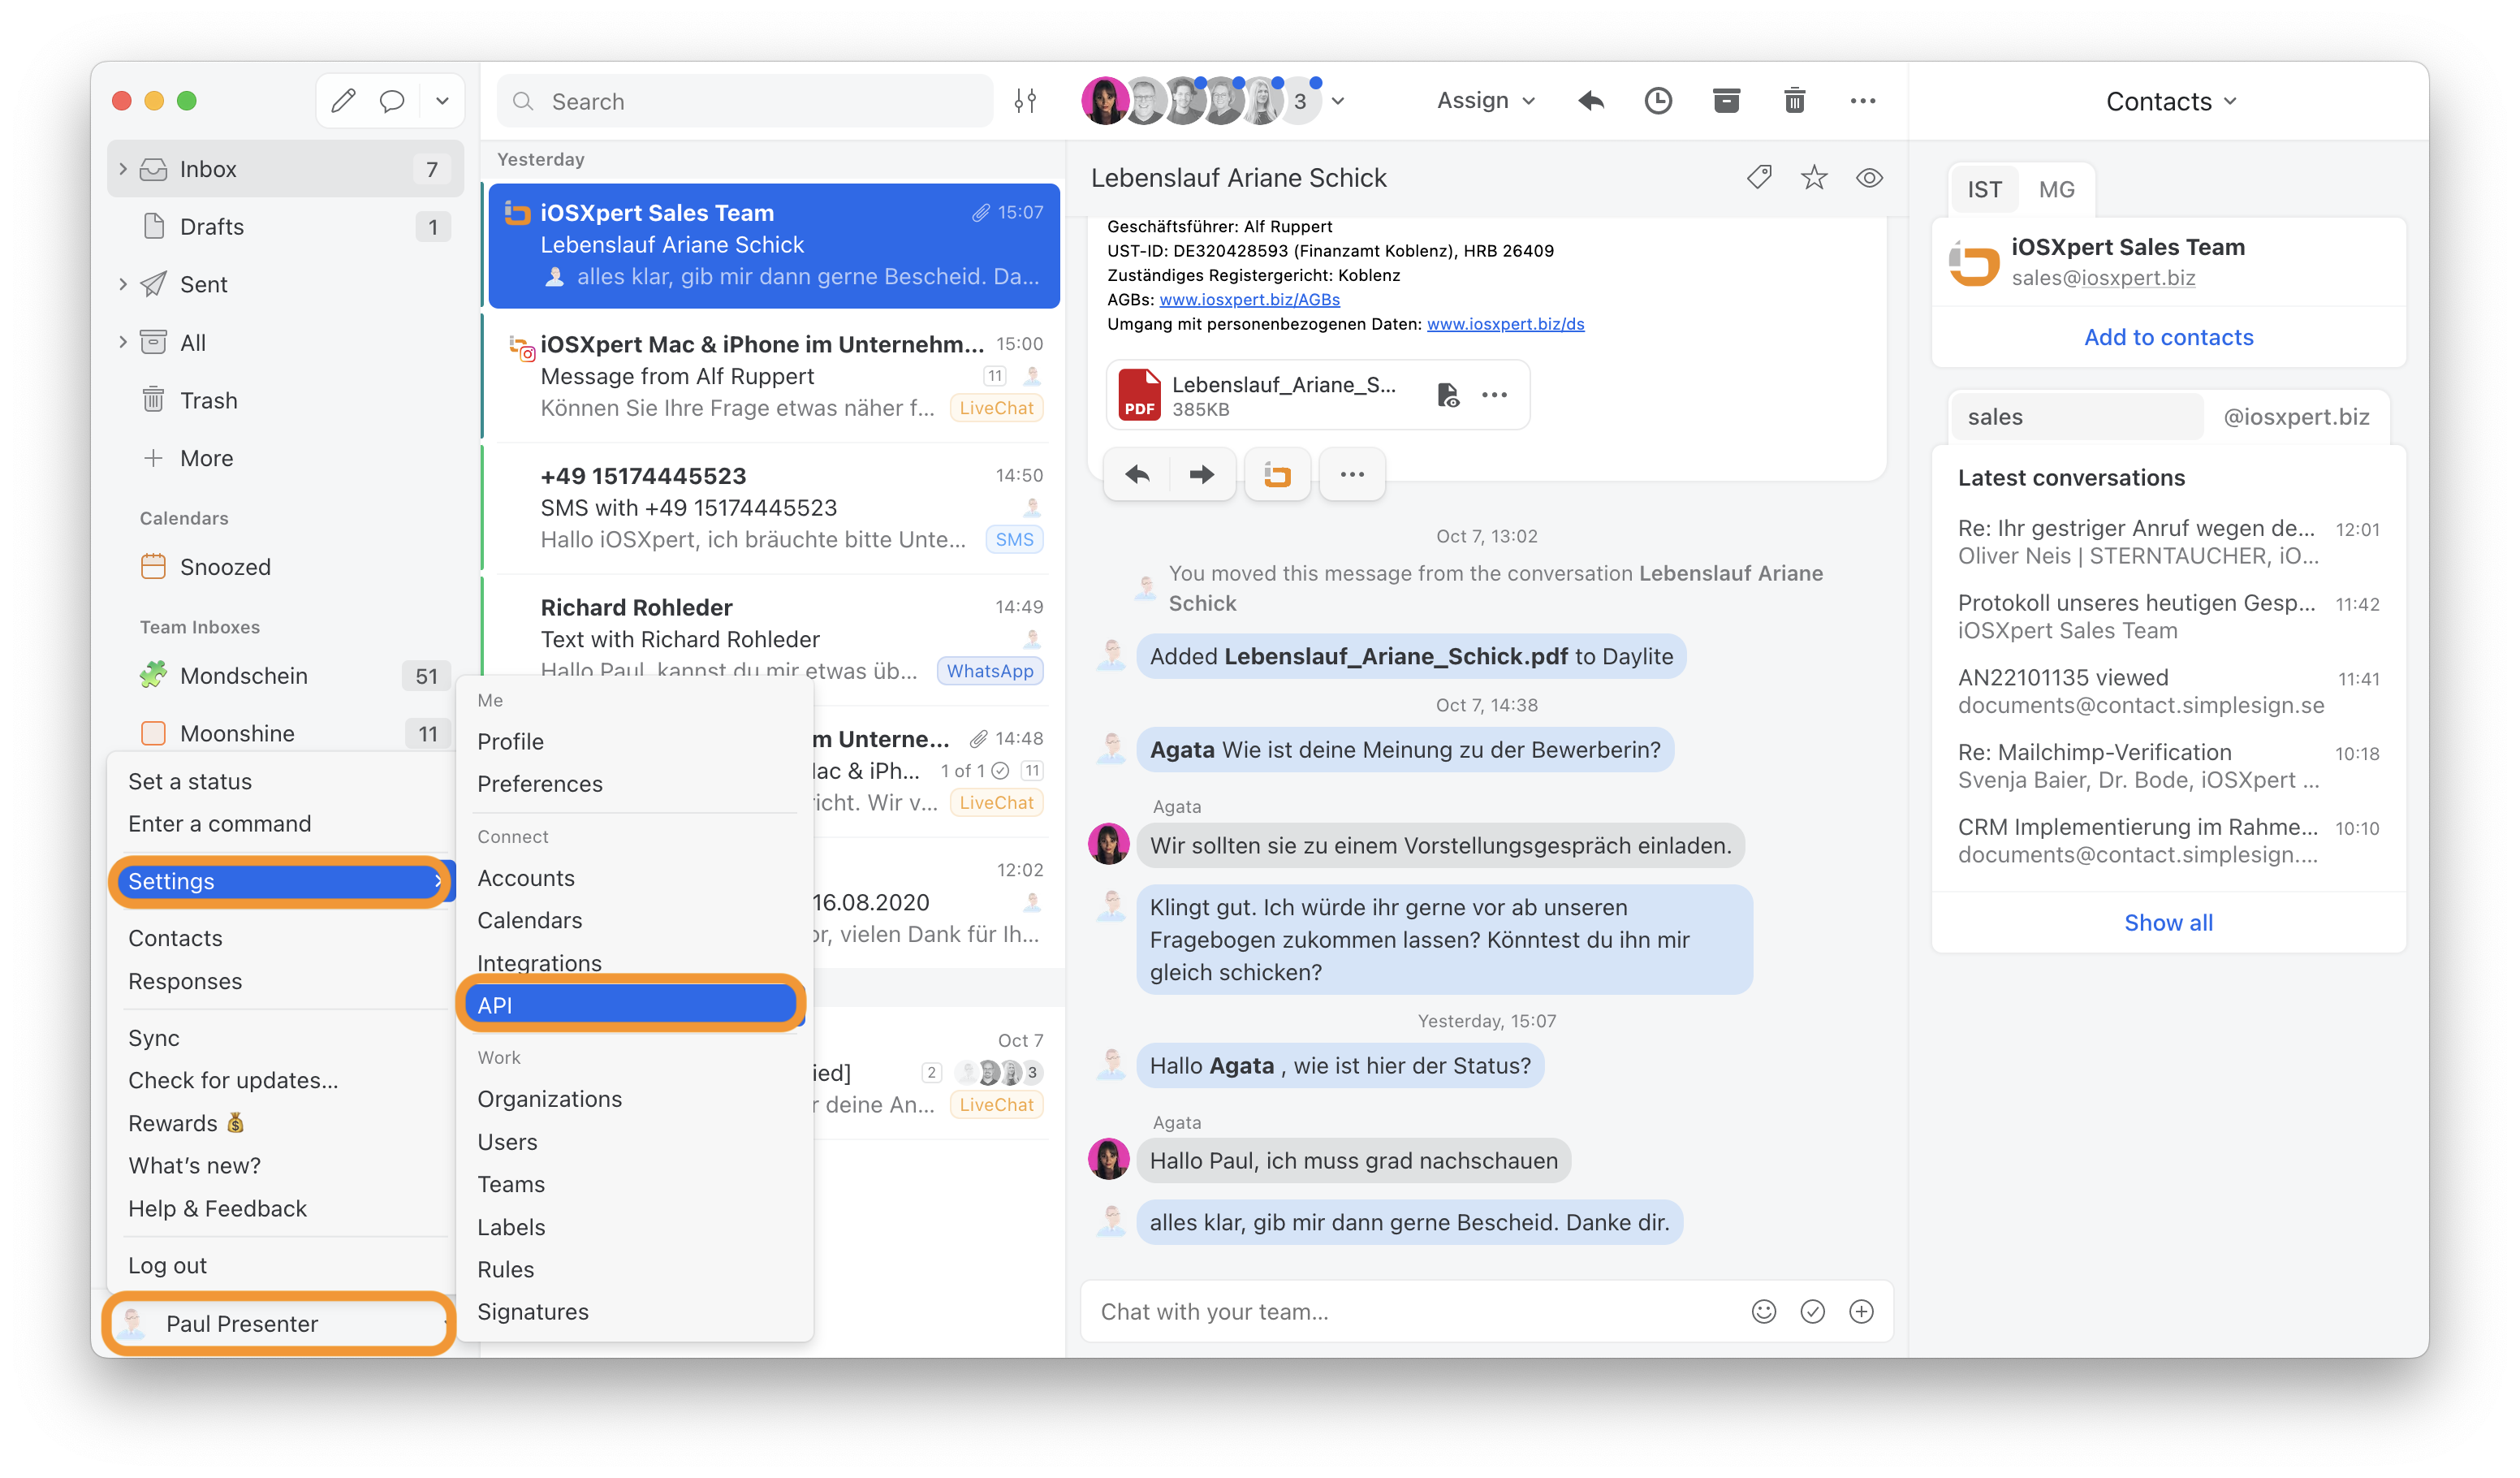
Task: Delete conversation with trash icon
Action: coord(1794,101)
